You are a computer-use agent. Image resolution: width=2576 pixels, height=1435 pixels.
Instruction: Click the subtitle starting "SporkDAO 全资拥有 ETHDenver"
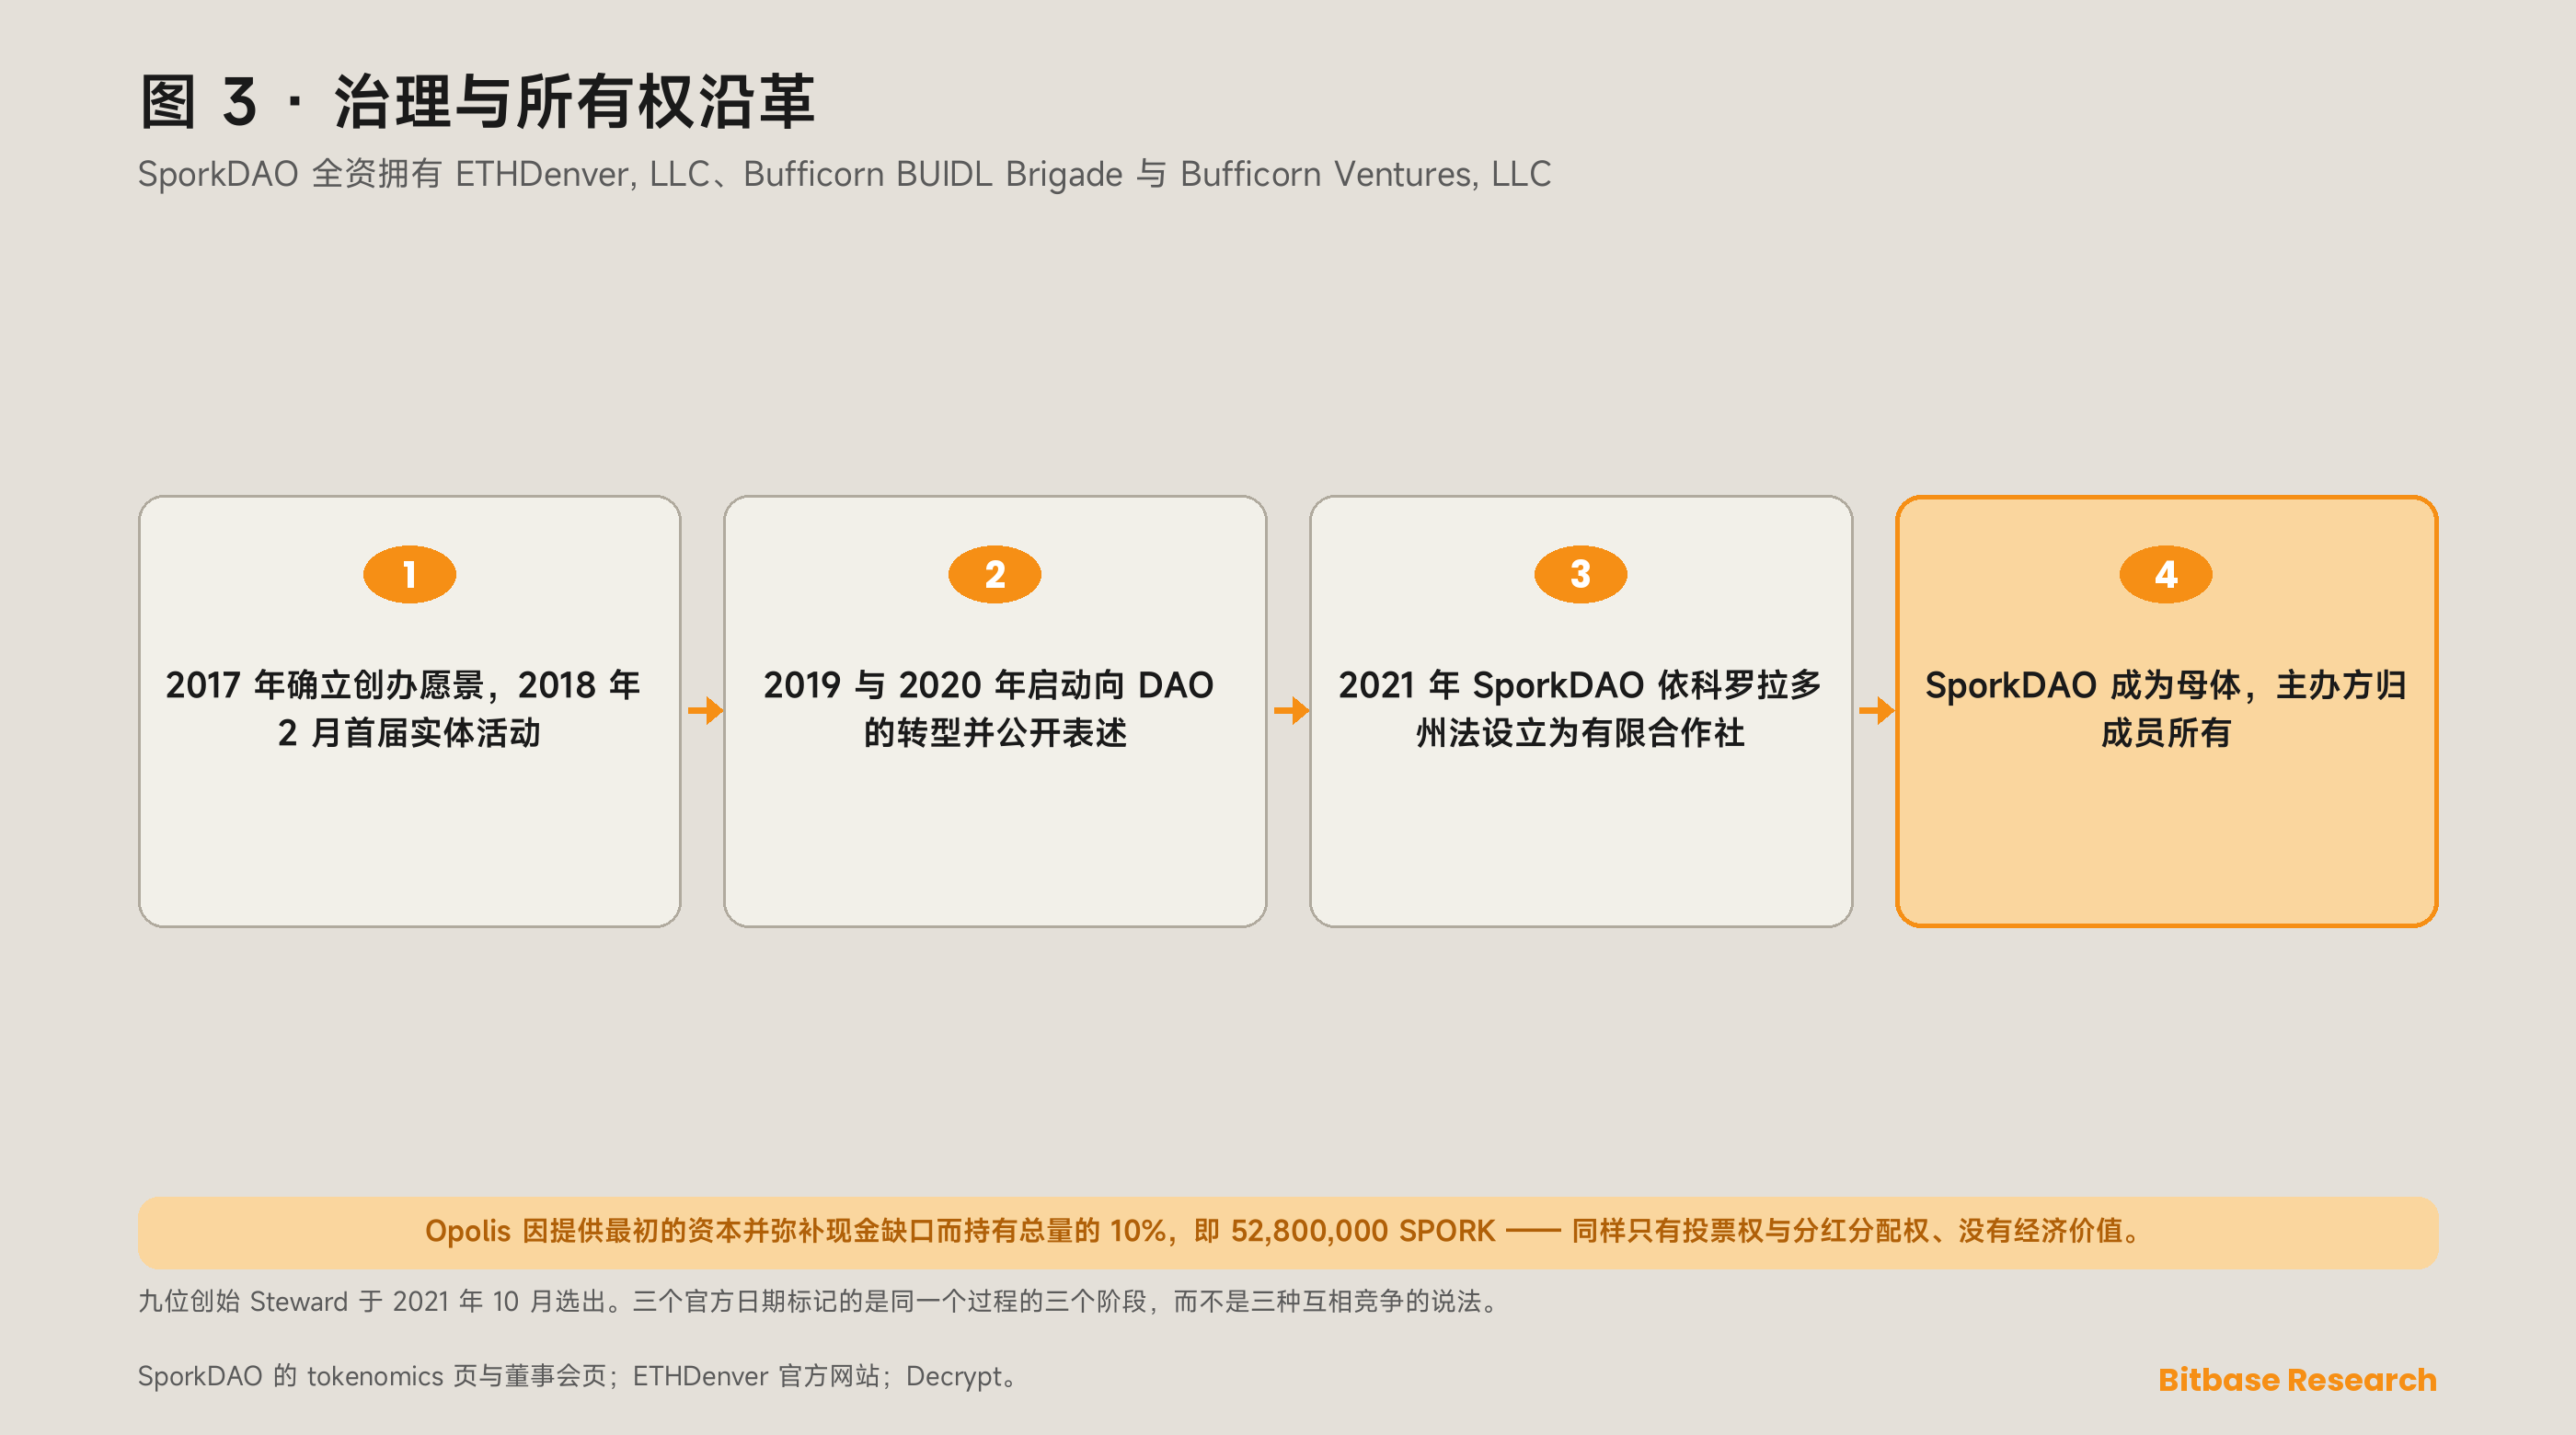(x=844, y=174)
